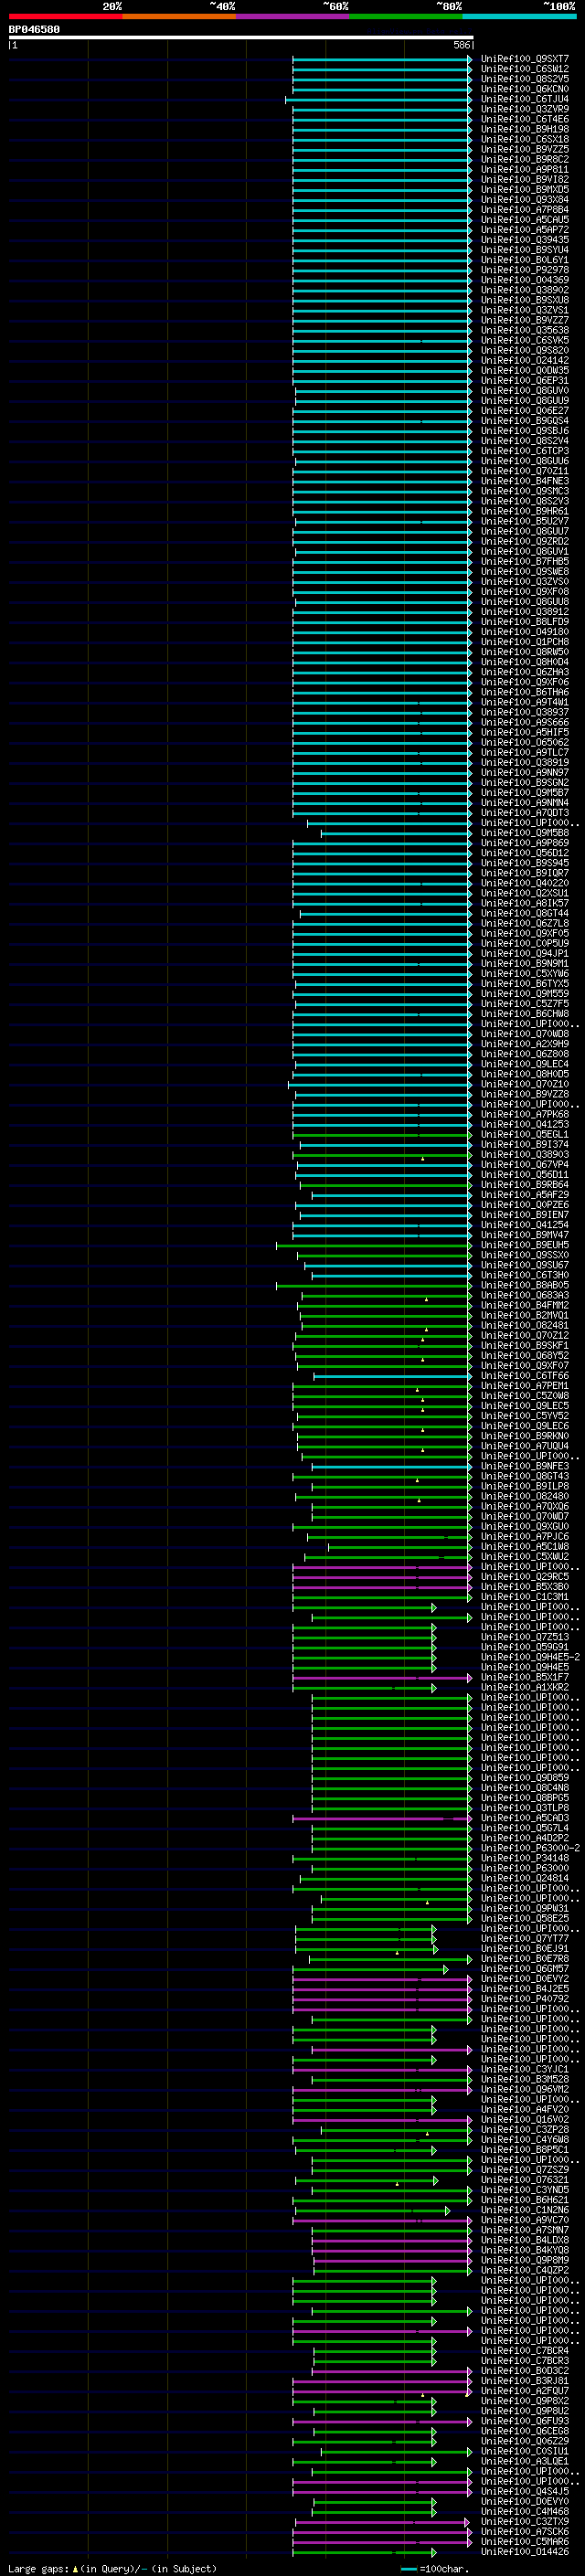Click the orange ~40% identity legend bar

179,17
